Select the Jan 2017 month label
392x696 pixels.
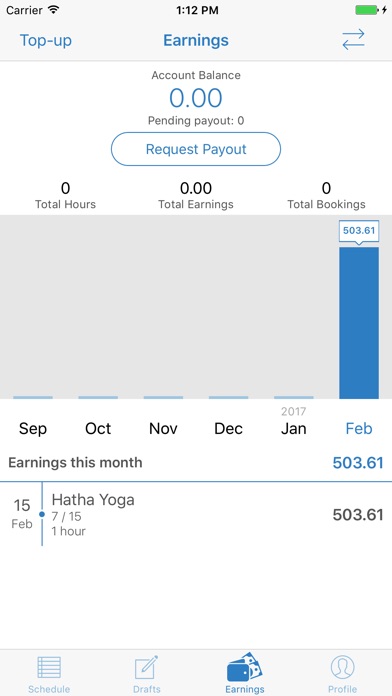coord(293,422)
